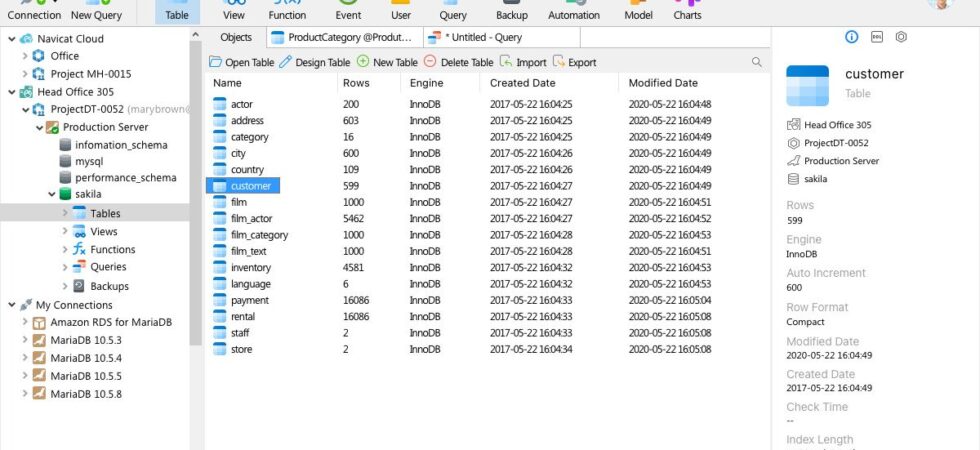The height and width of the screenshot is (450, 980).
Task: Switch to the Objects tab
Action: [x=236, y=38]
